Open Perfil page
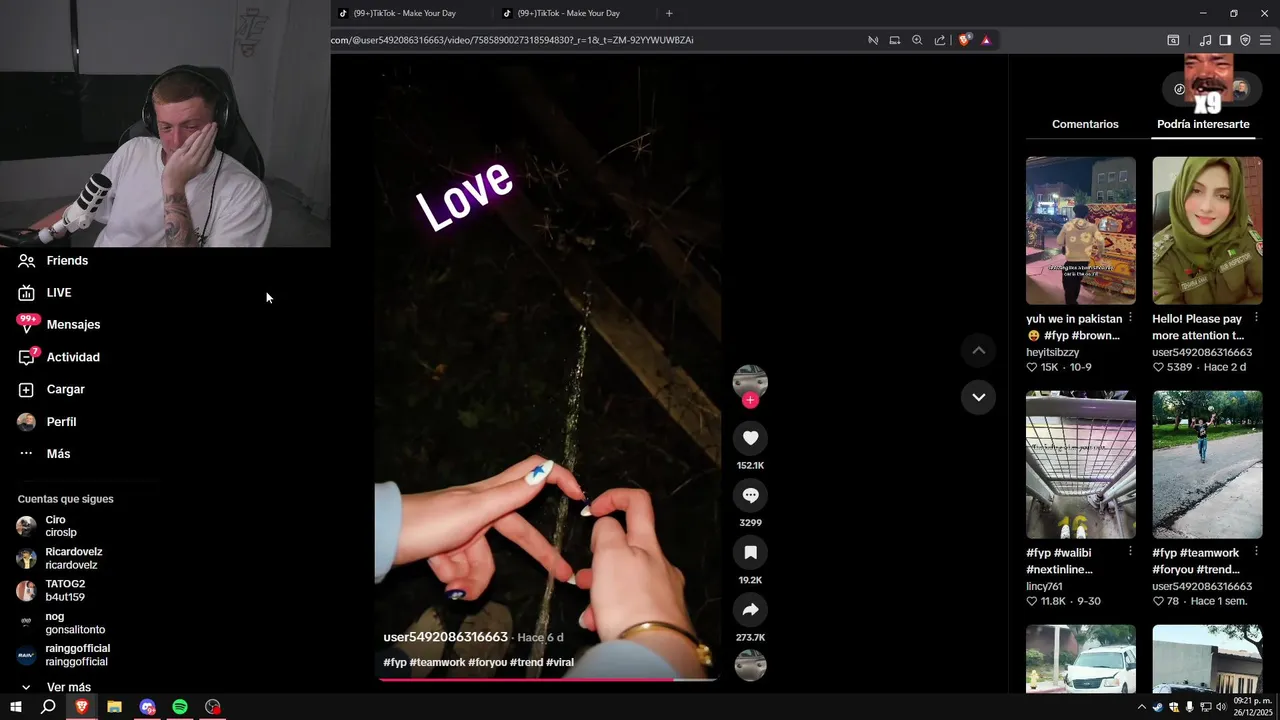This screenshot has width=1280, height=720. tap(47, 421)
